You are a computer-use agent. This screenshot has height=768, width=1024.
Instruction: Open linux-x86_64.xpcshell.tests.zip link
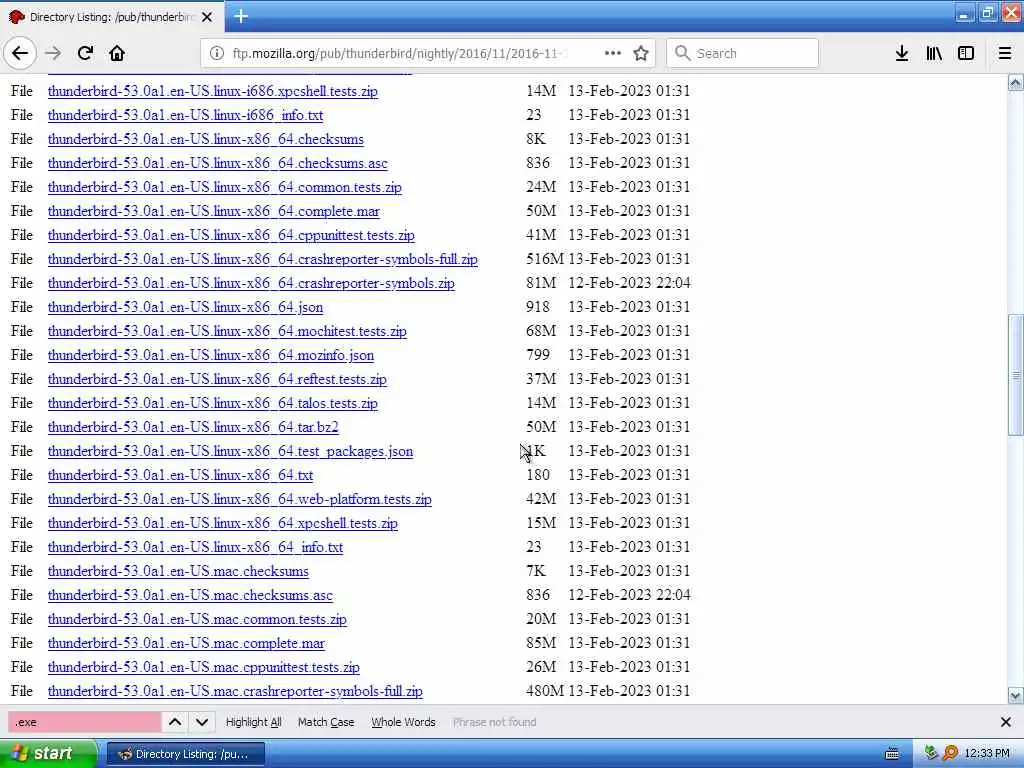coord(223,523)
